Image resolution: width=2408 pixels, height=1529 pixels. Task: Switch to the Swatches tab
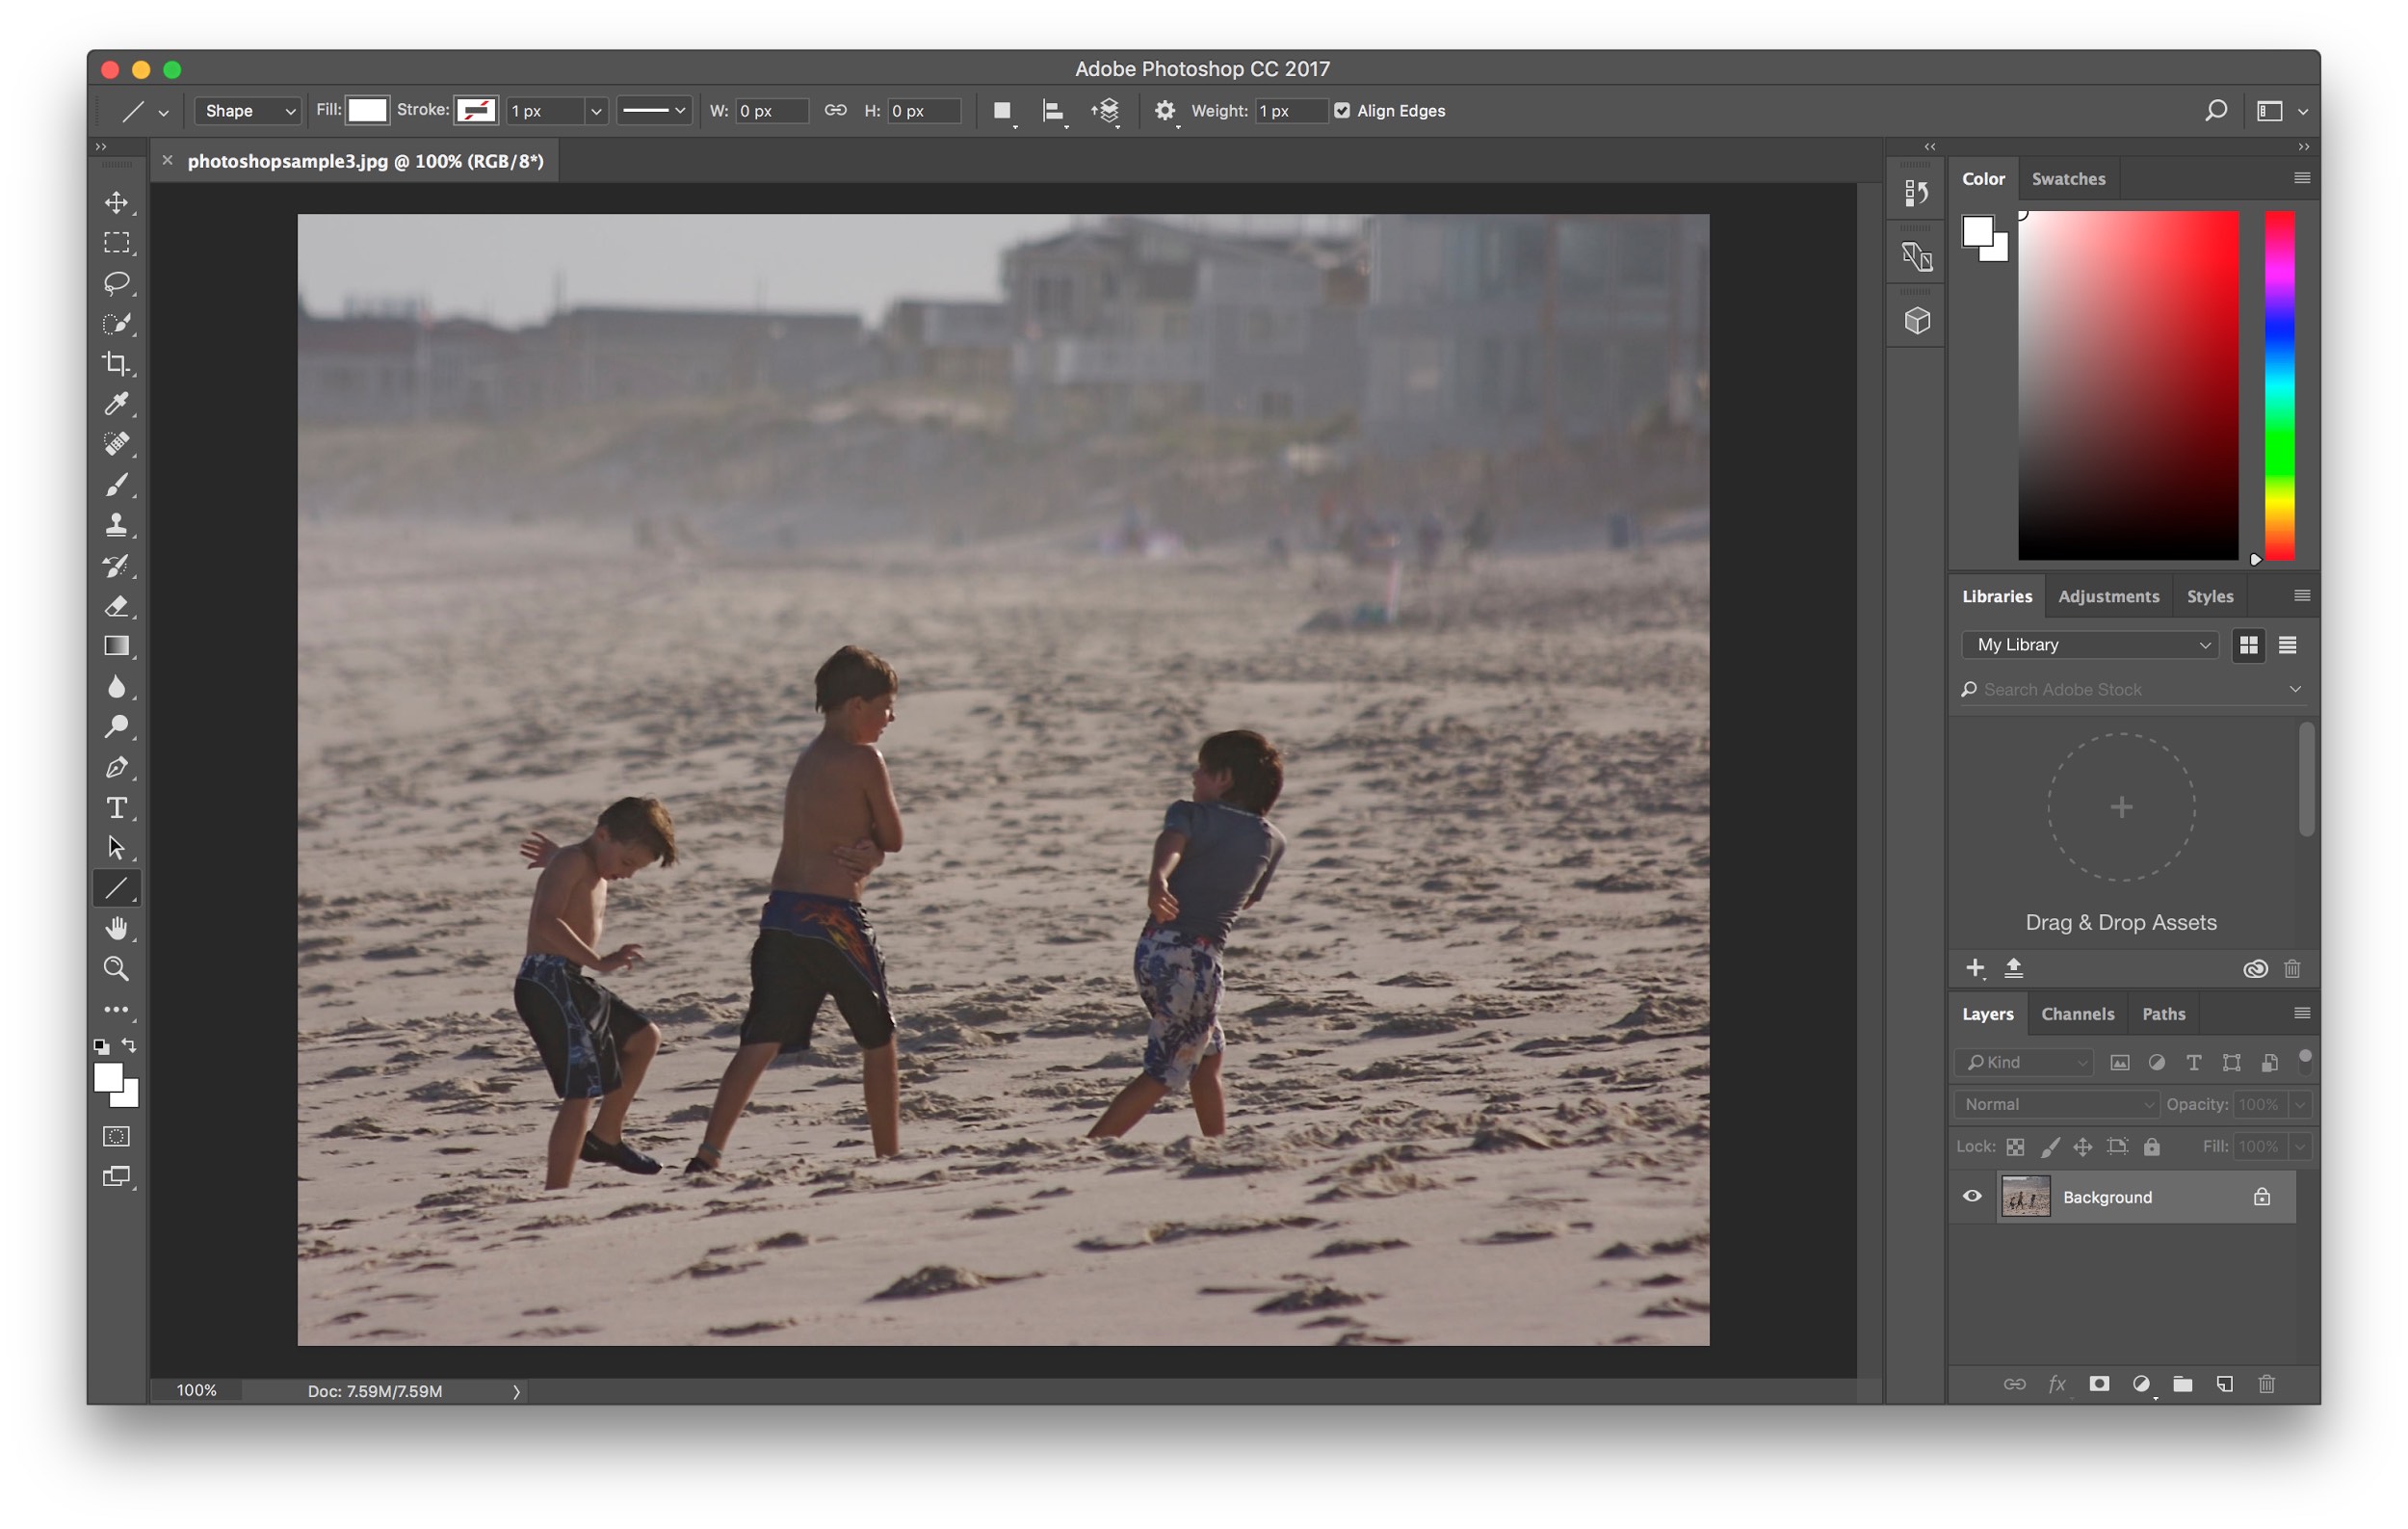[2069, 177]
